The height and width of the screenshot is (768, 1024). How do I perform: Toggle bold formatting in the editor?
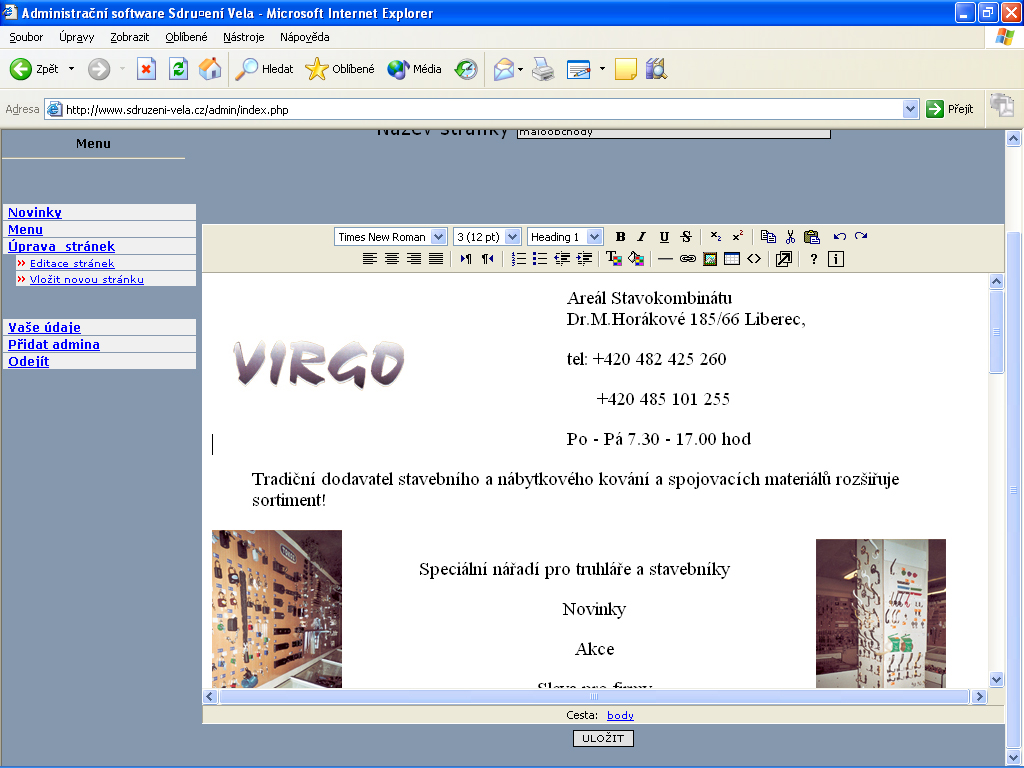point(620,237)
